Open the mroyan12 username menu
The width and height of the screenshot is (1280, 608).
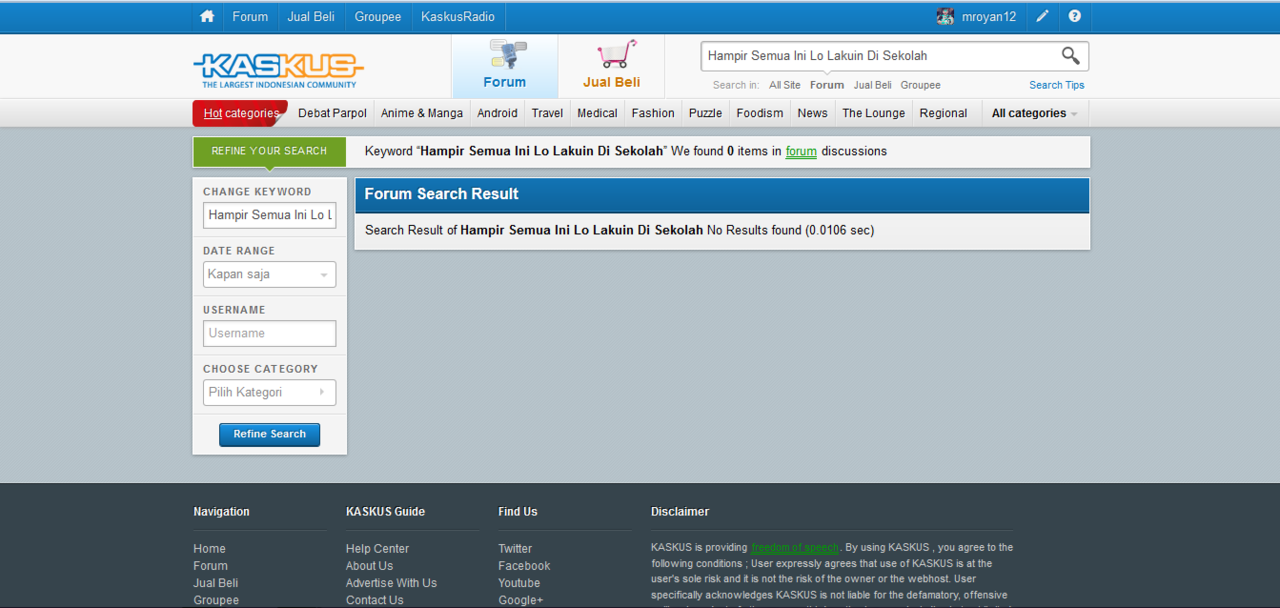[989, 16]
